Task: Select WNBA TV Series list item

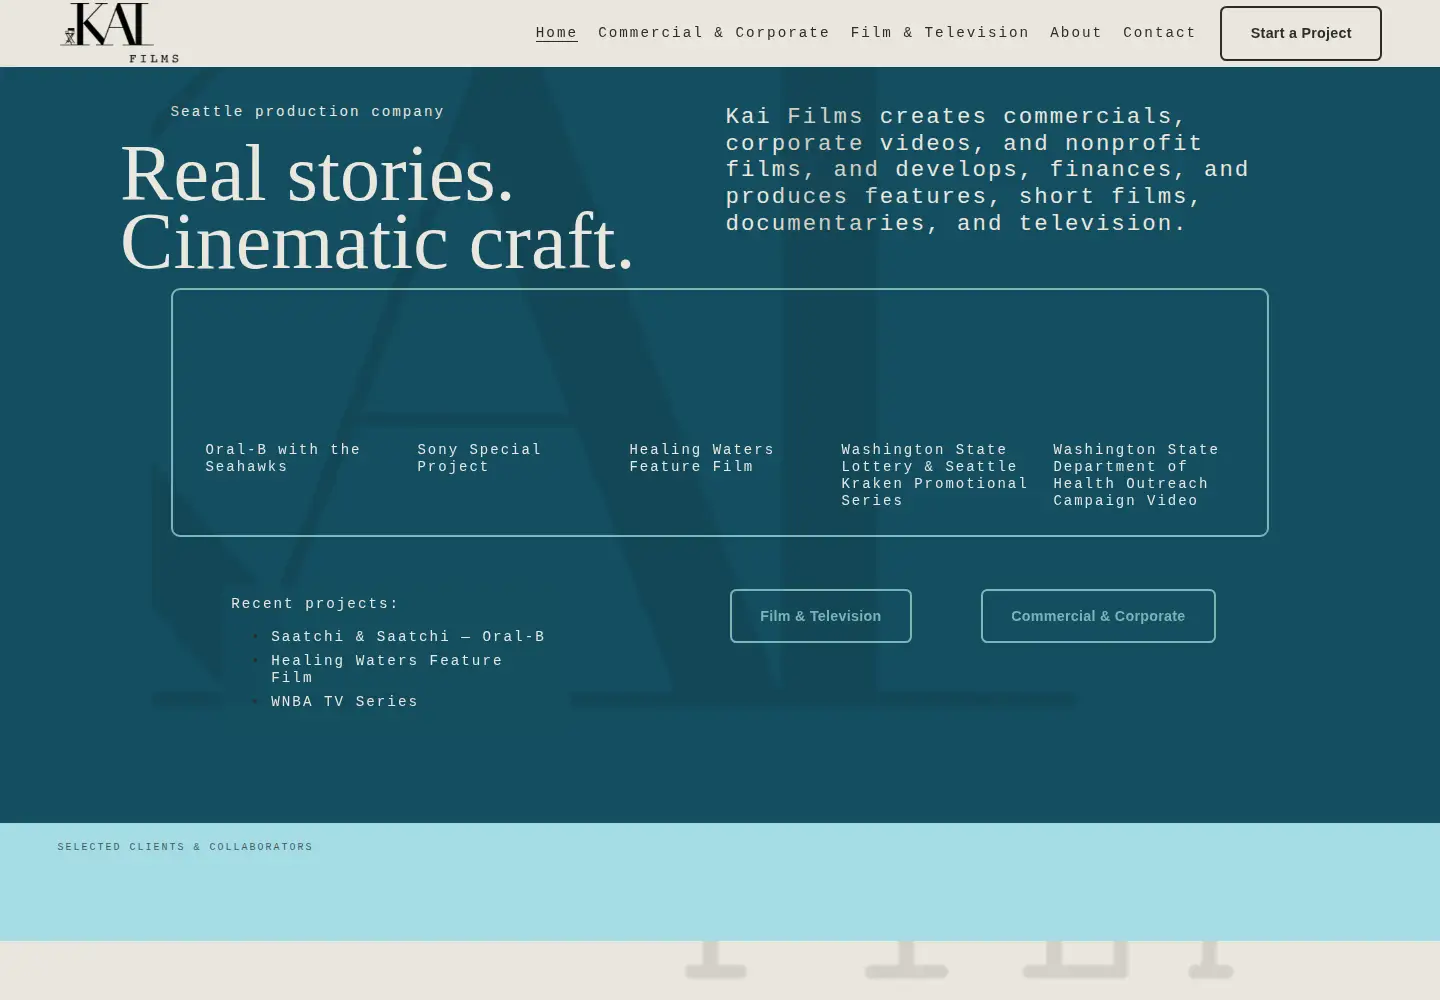Action: tap(345, 702)
